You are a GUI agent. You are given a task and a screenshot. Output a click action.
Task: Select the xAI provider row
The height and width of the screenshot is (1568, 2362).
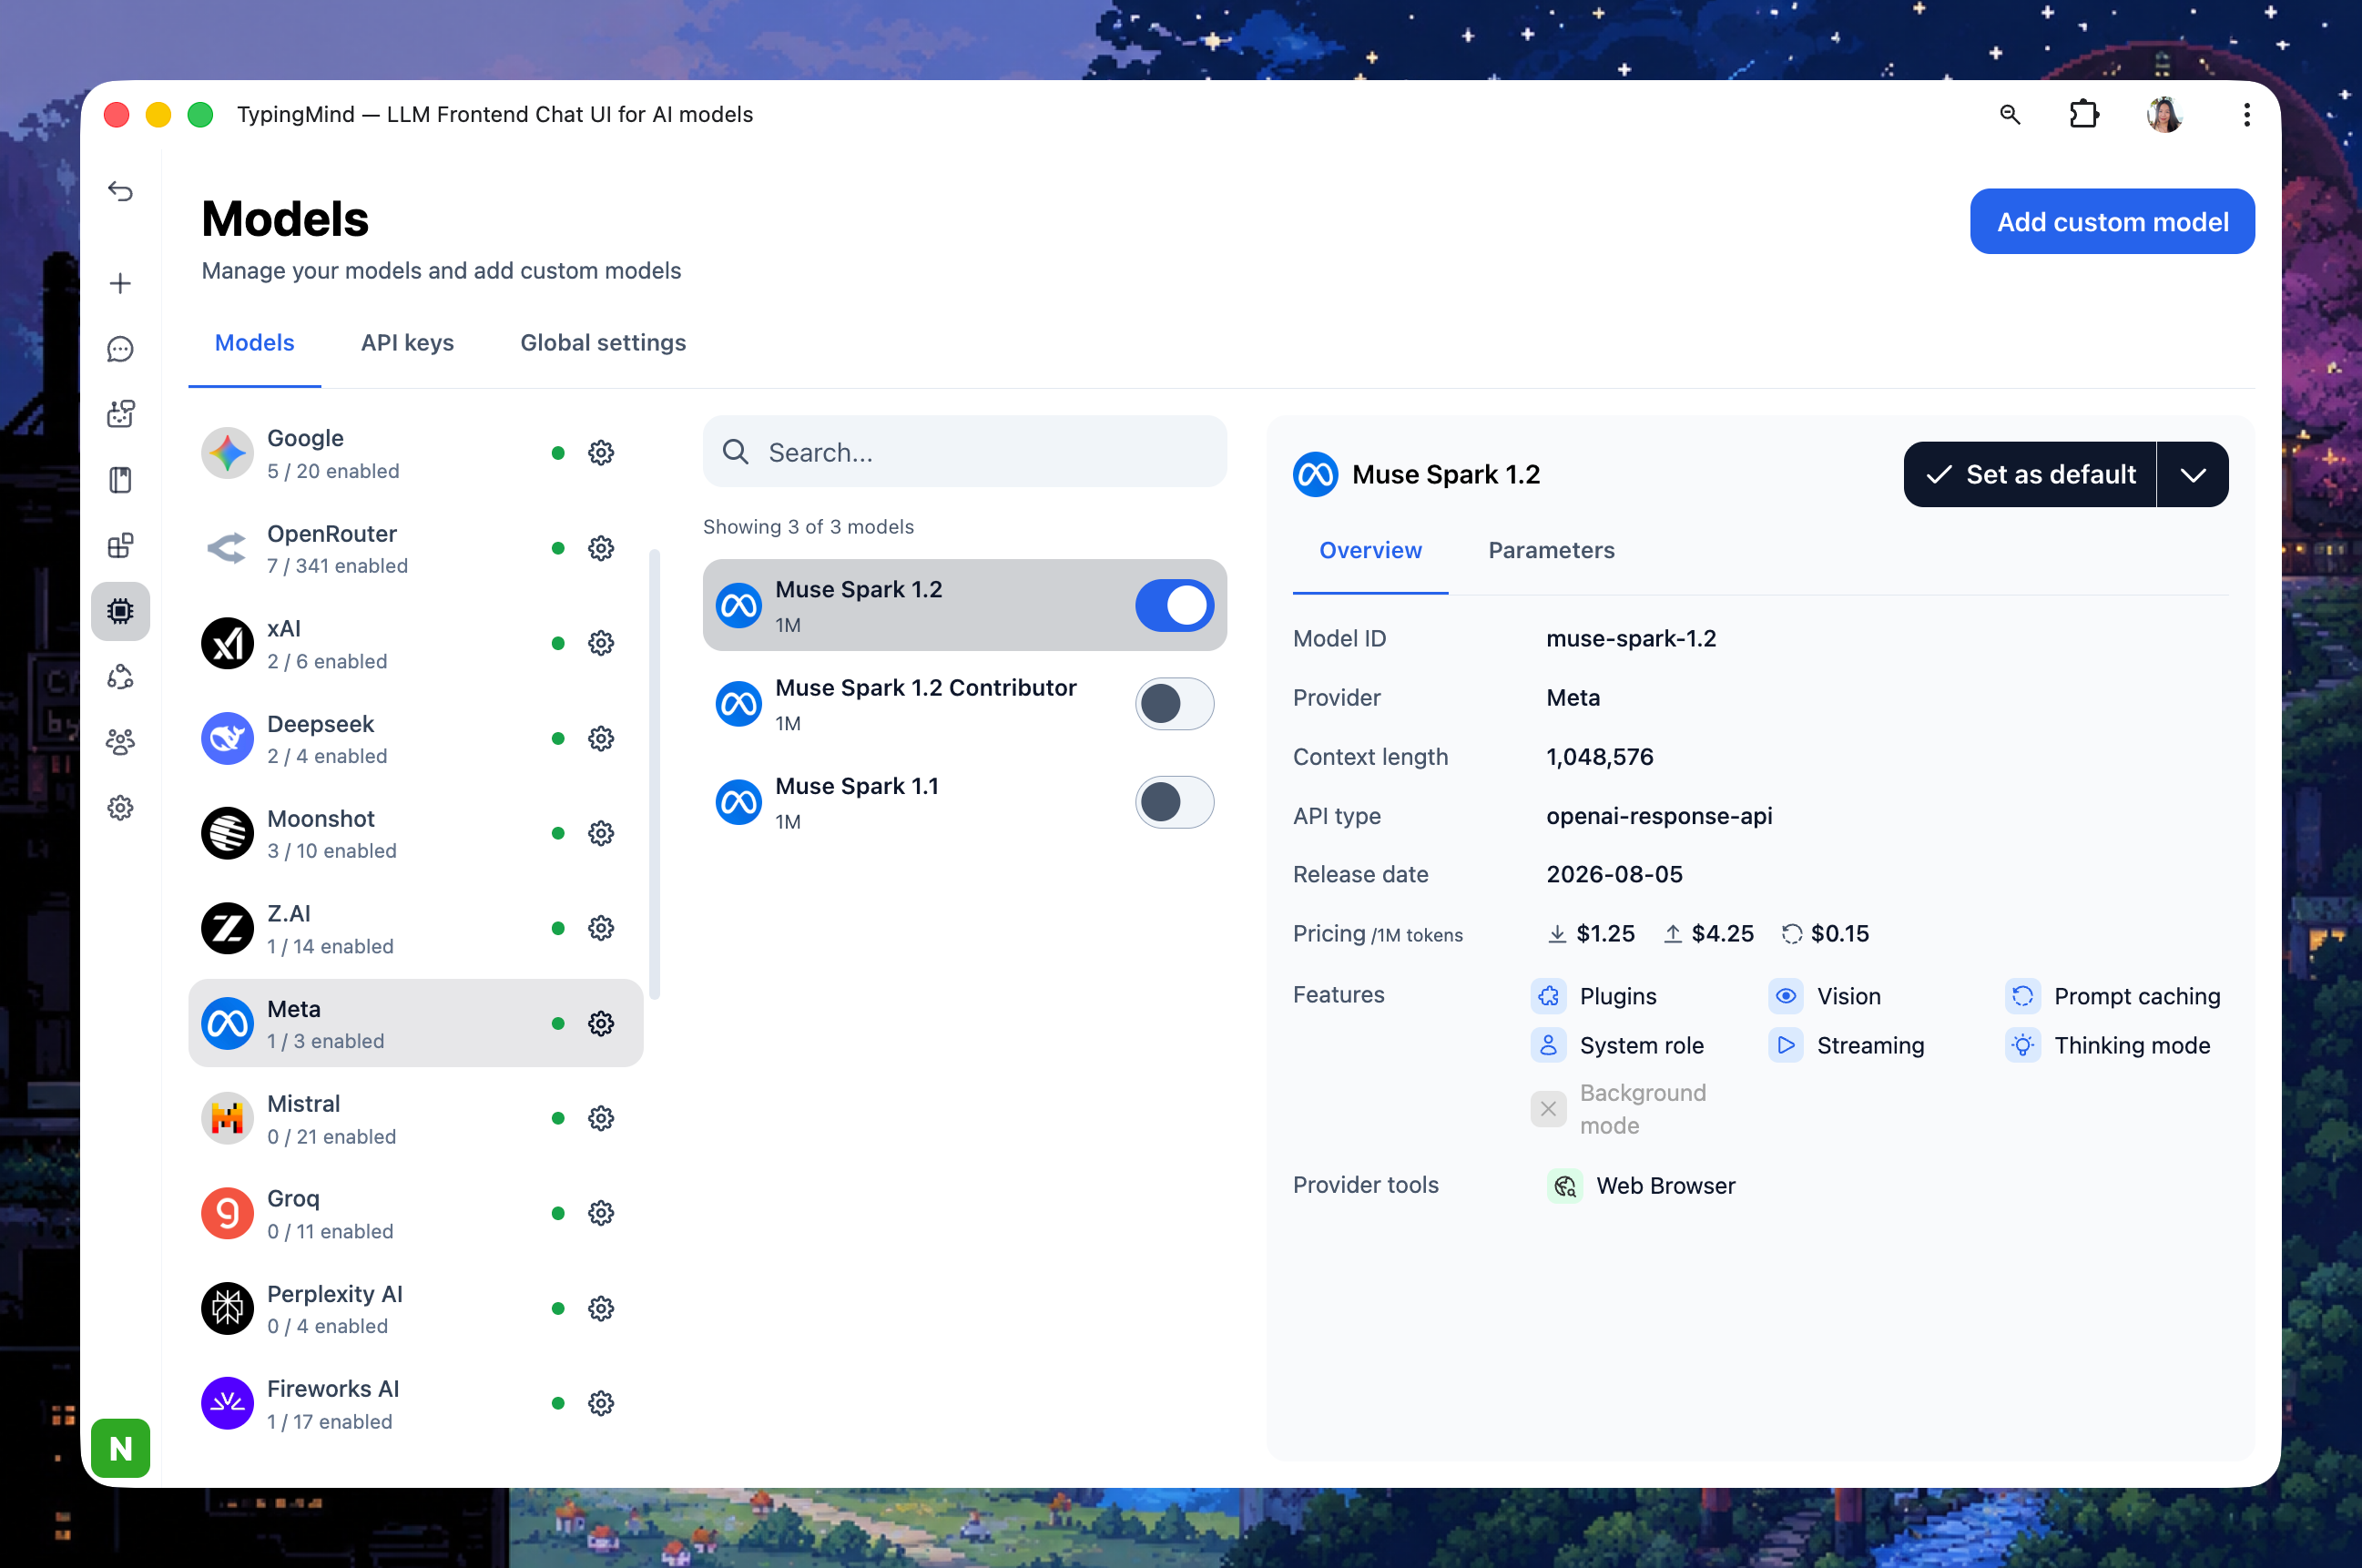point(415,643)
